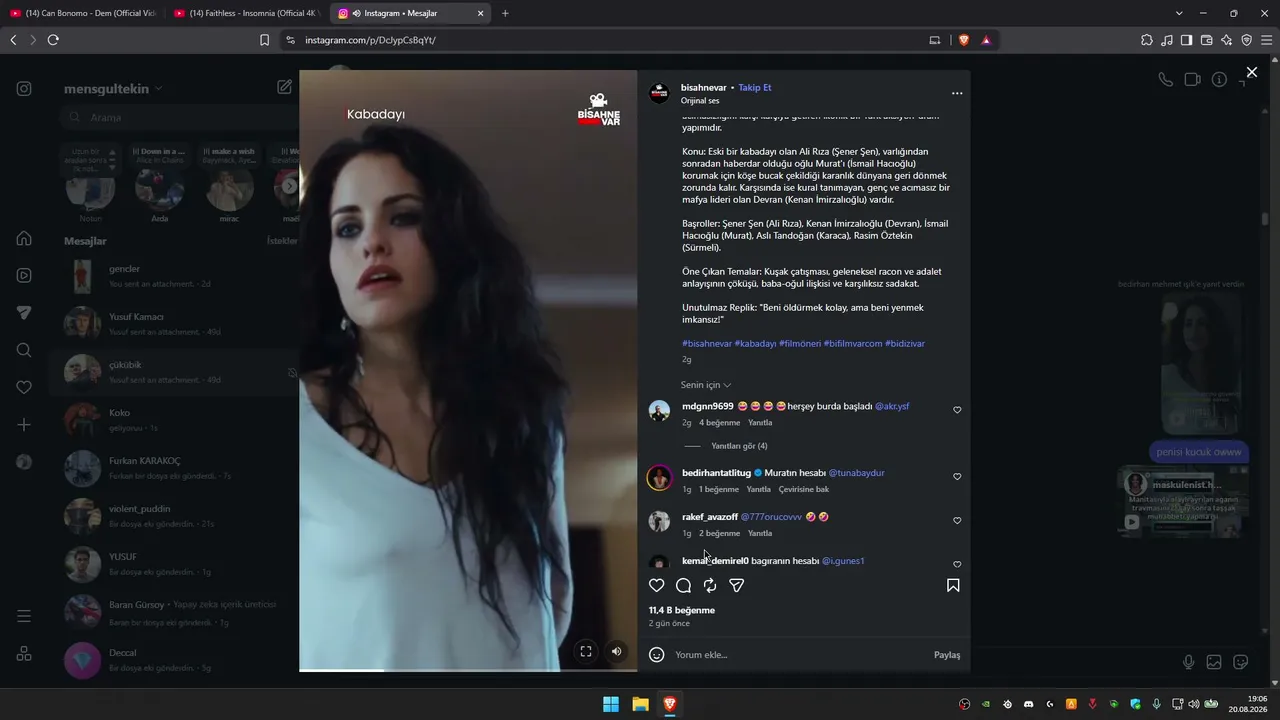Like the post with the heart icon
Viewport: 1280px width, 720px height.
tap(657, 585)
